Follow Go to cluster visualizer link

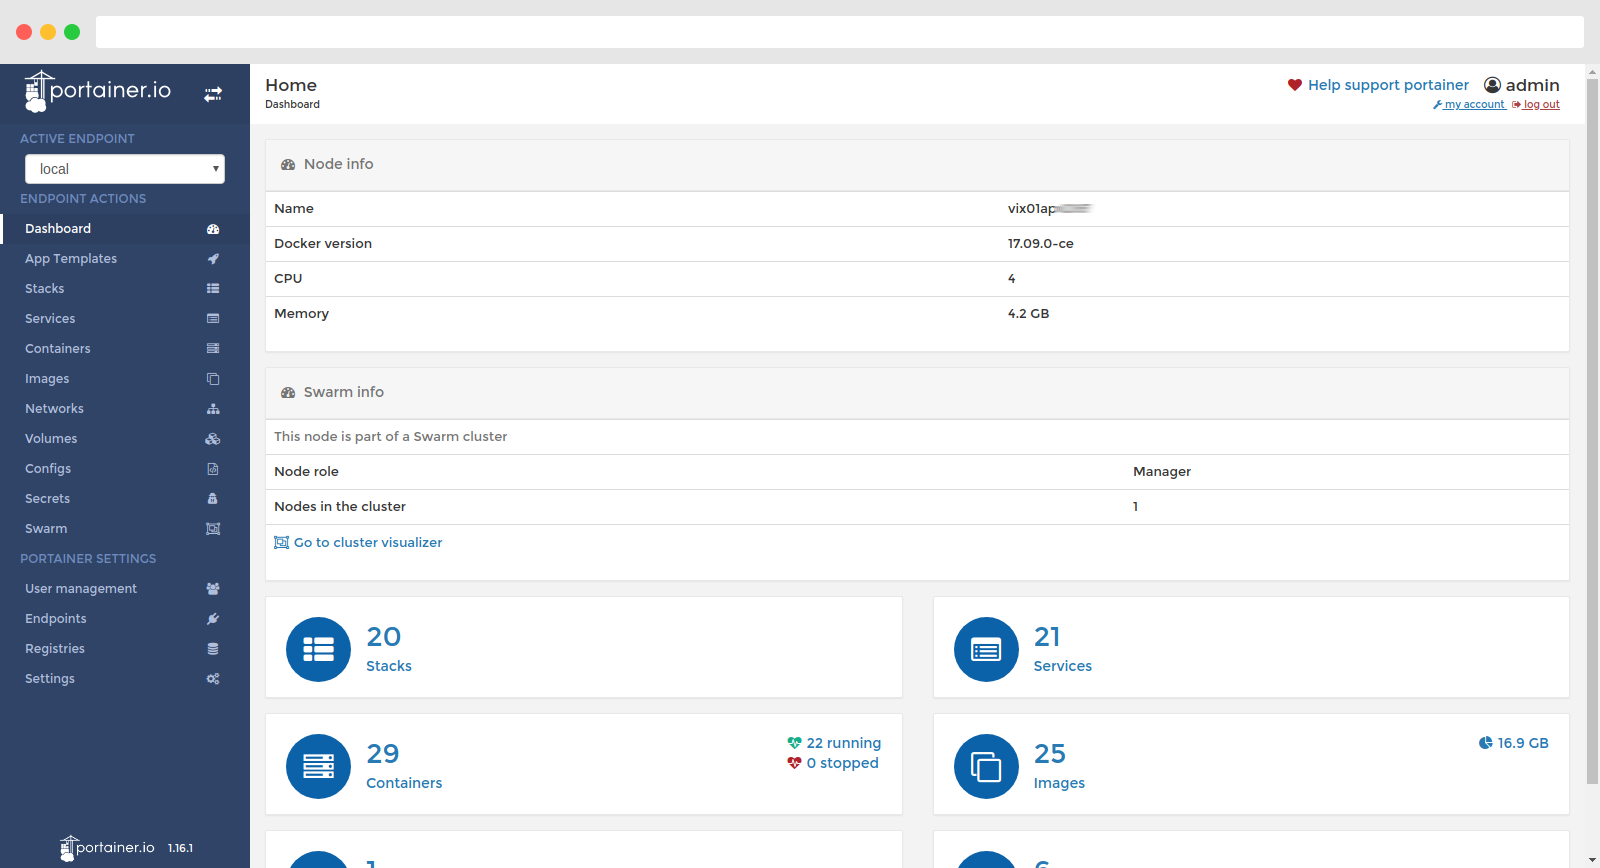pyautogui.click(x=358, y=543)
